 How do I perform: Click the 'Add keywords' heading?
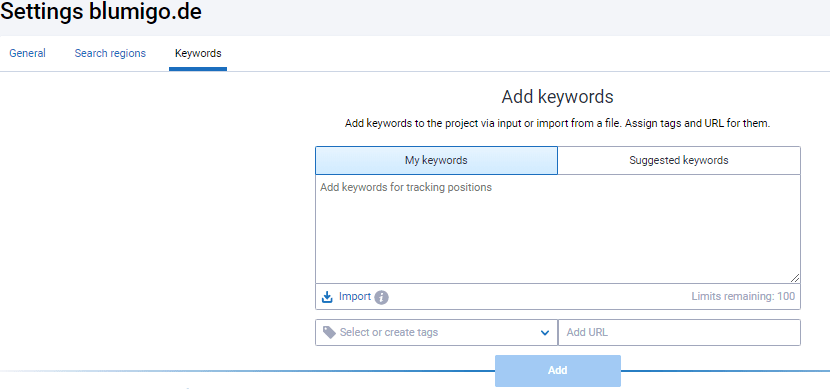(557, 97)
